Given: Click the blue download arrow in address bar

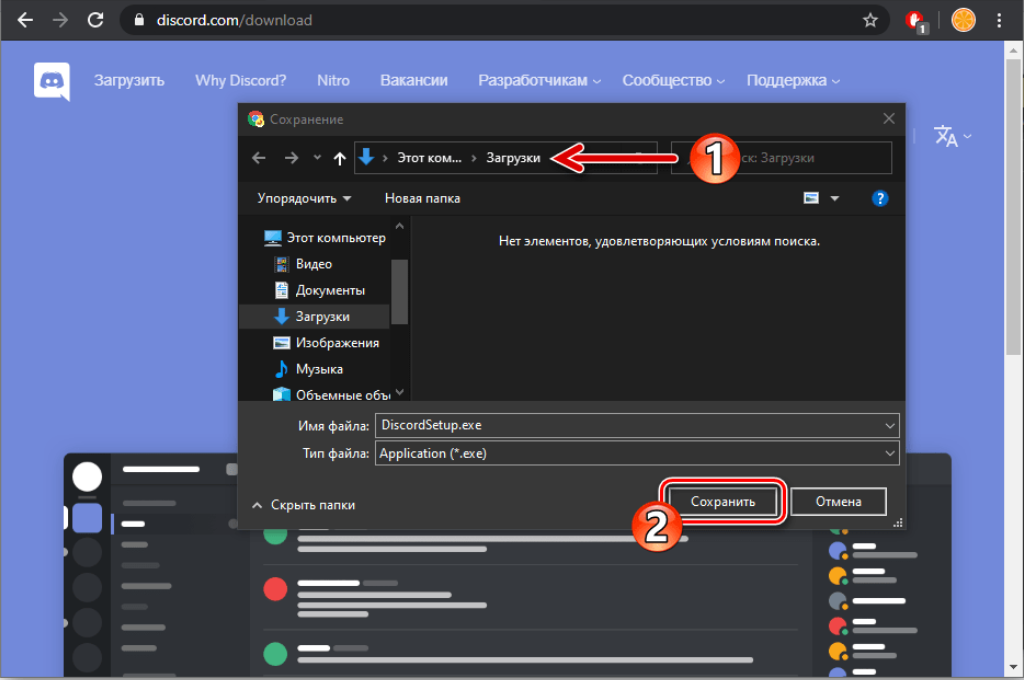Looking at the screenshot, I should coord(366,157).
